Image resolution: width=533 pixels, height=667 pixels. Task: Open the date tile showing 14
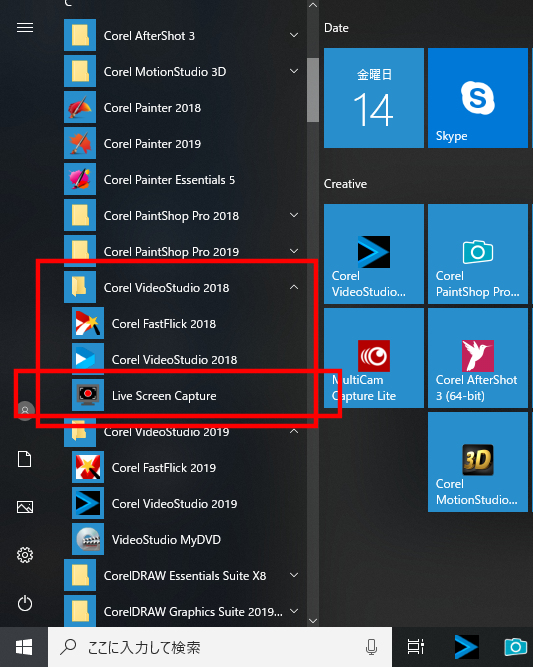pos(374,98)
